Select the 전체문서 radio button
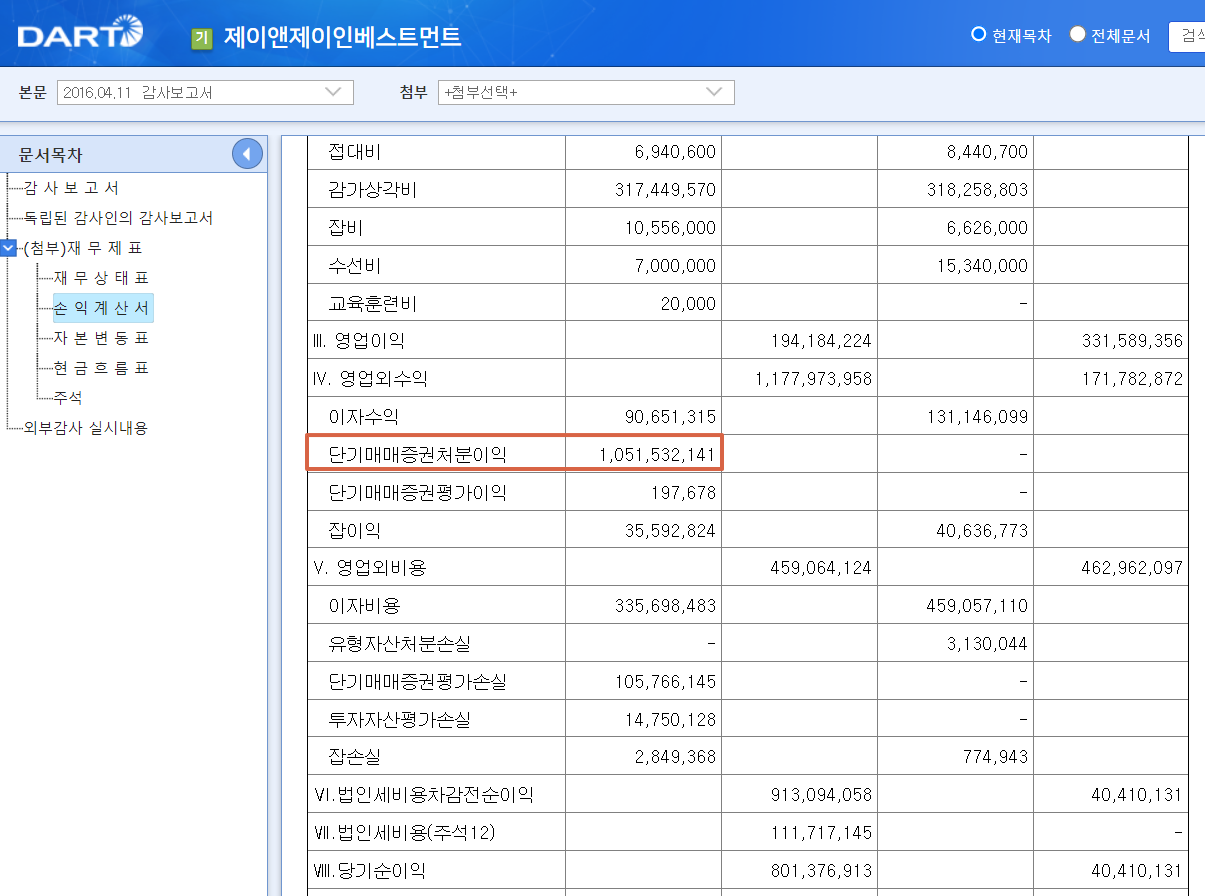Image resolution: width=1205 pixels, height=896 pixels. (1077, 34)
